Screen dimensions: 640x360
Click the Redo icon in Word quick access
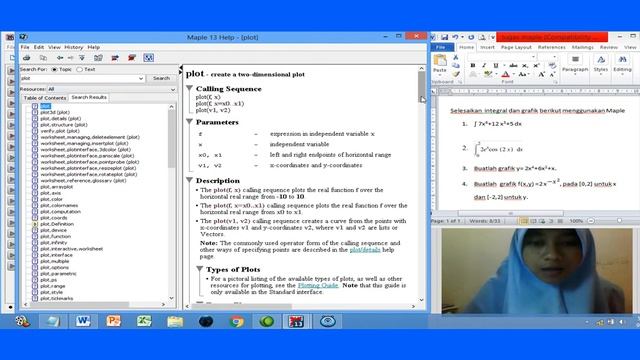(471, 37)
